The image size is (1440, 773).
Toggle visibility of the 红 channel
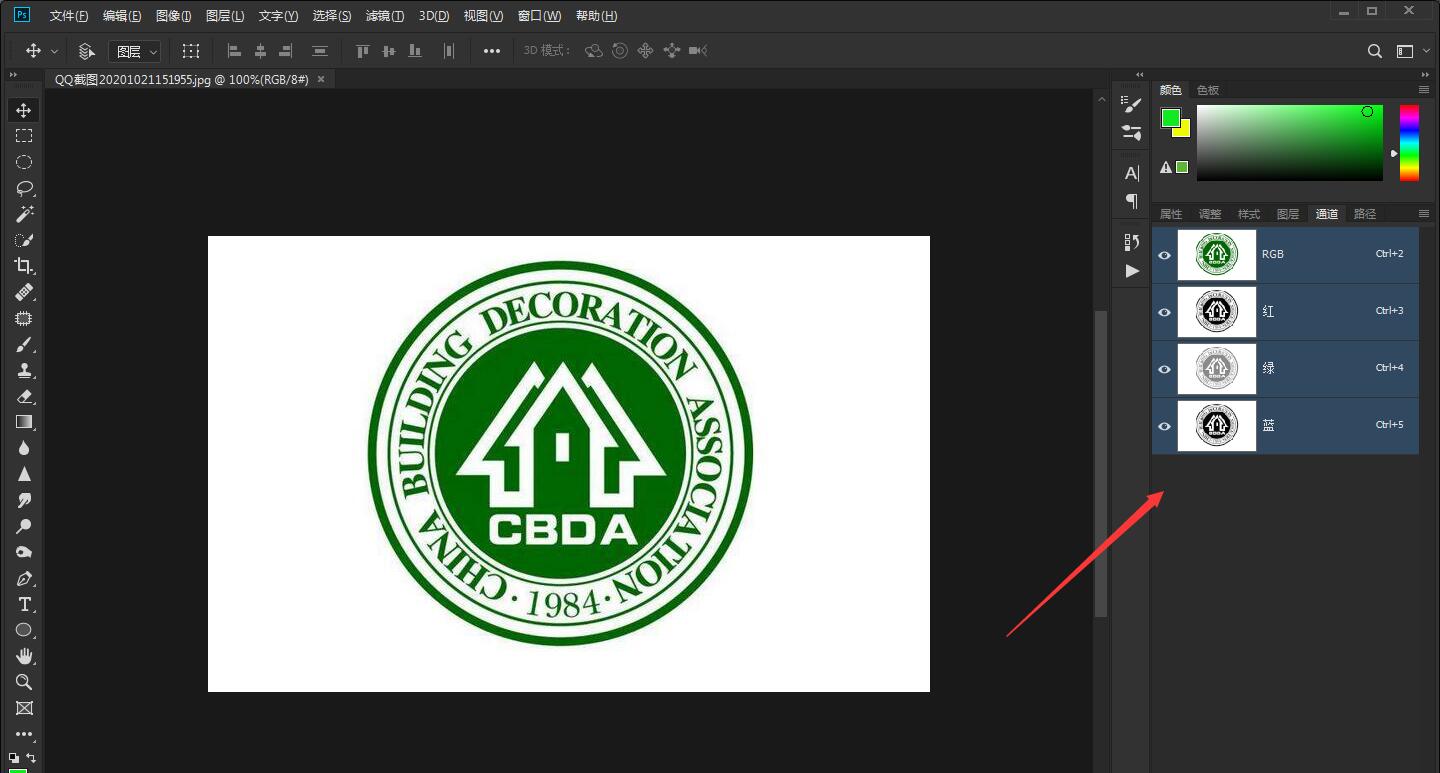pos(1164,312)
